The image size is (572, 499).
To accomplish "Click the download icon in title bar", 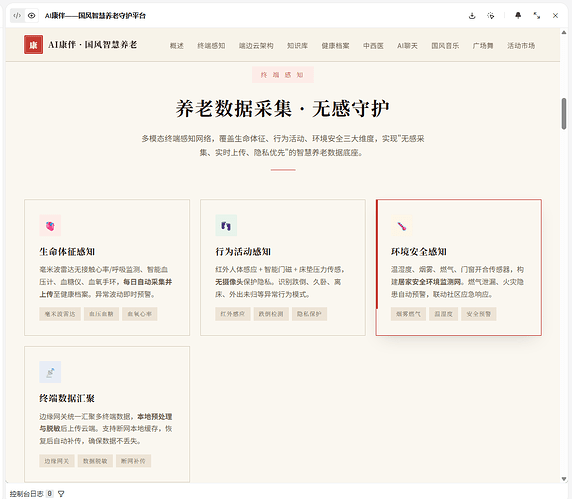I will [472, 16].
